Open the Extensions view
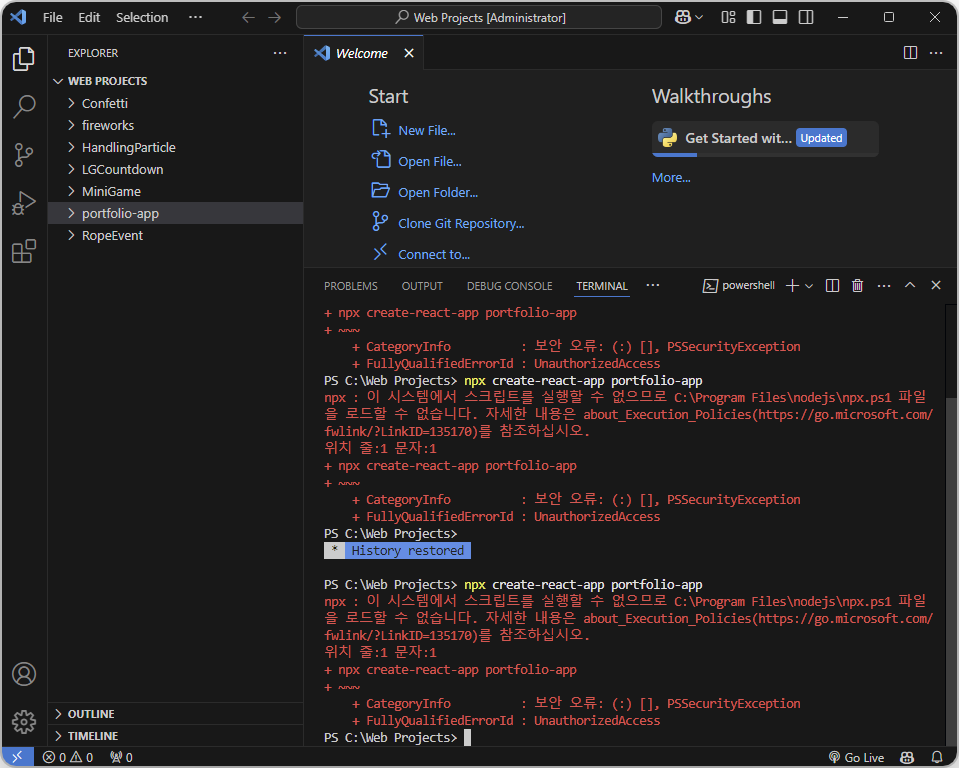Screen dimensions: 959x768 point(24,251)
